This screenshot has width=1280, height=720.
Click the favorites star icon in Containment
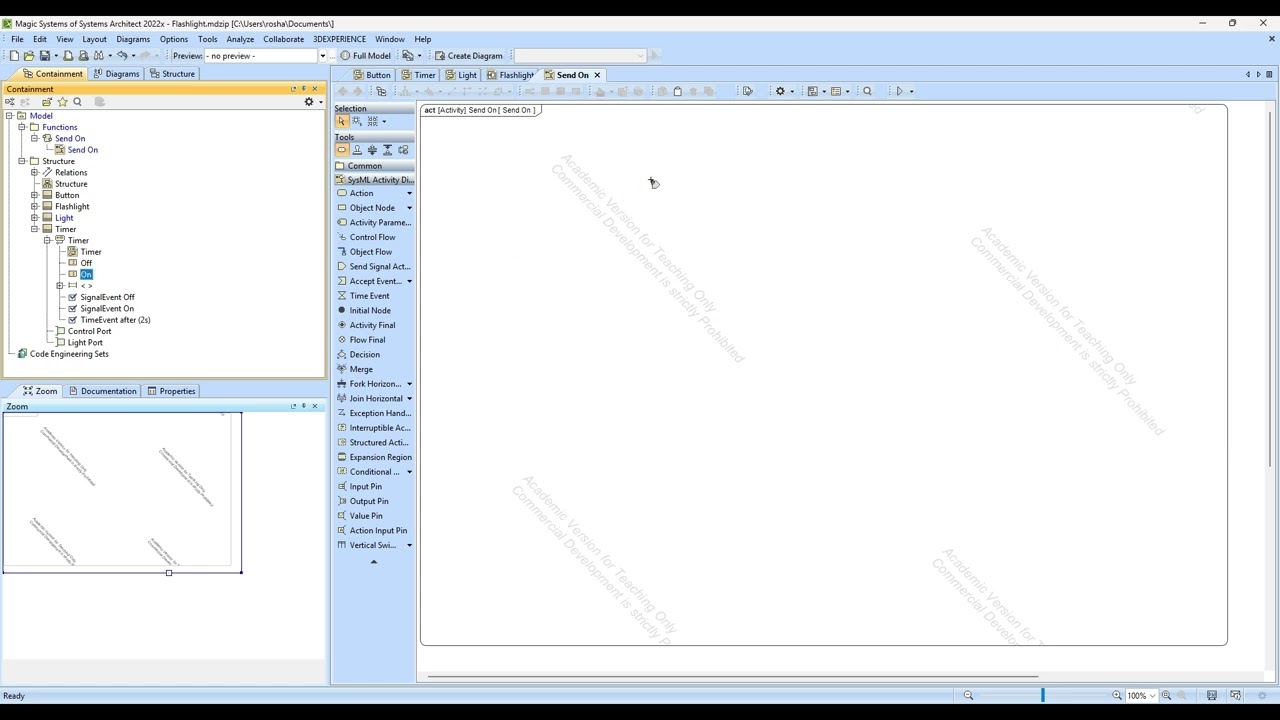click(x=63, y=102)
